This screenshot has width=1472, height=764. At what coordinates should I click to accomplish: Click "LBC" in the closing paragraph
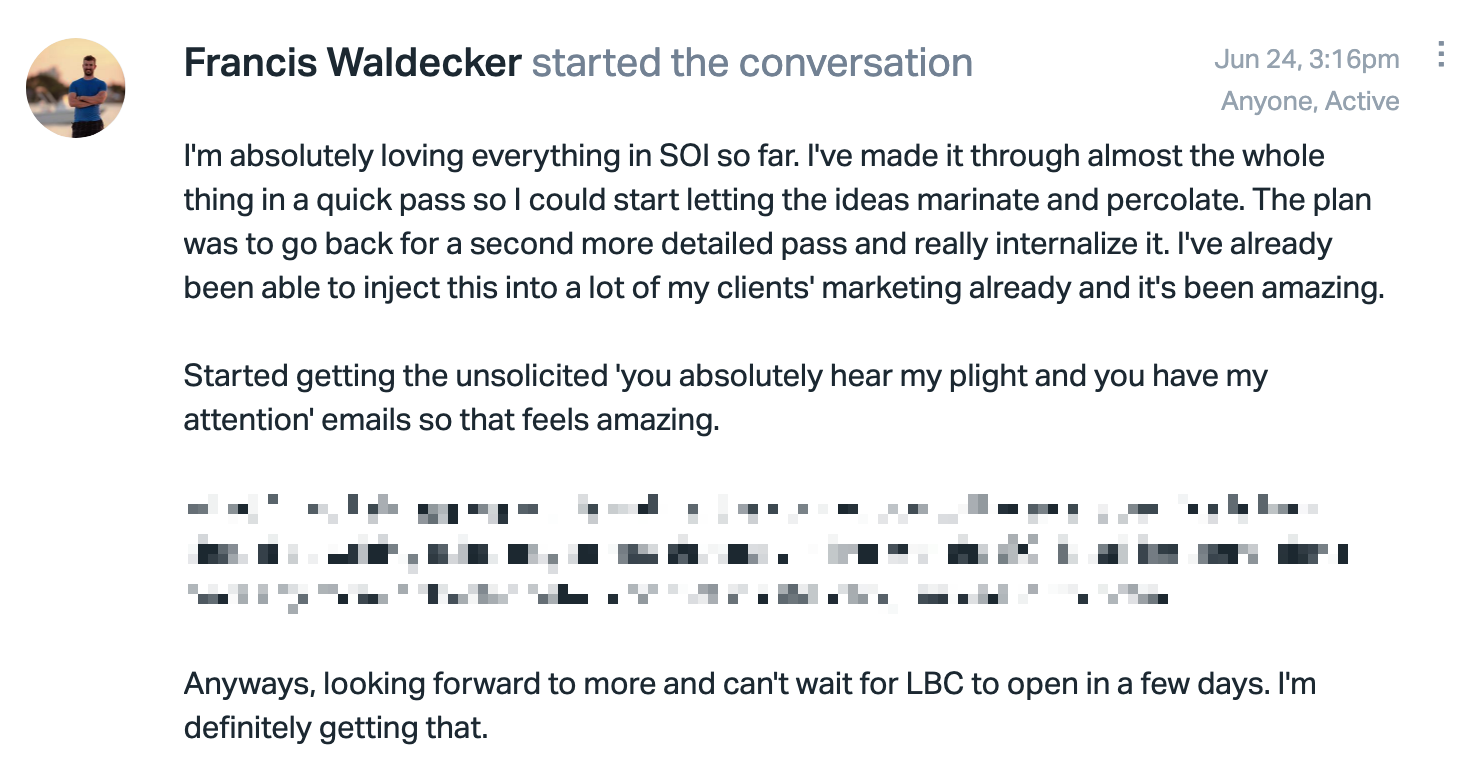pos(934,685)
